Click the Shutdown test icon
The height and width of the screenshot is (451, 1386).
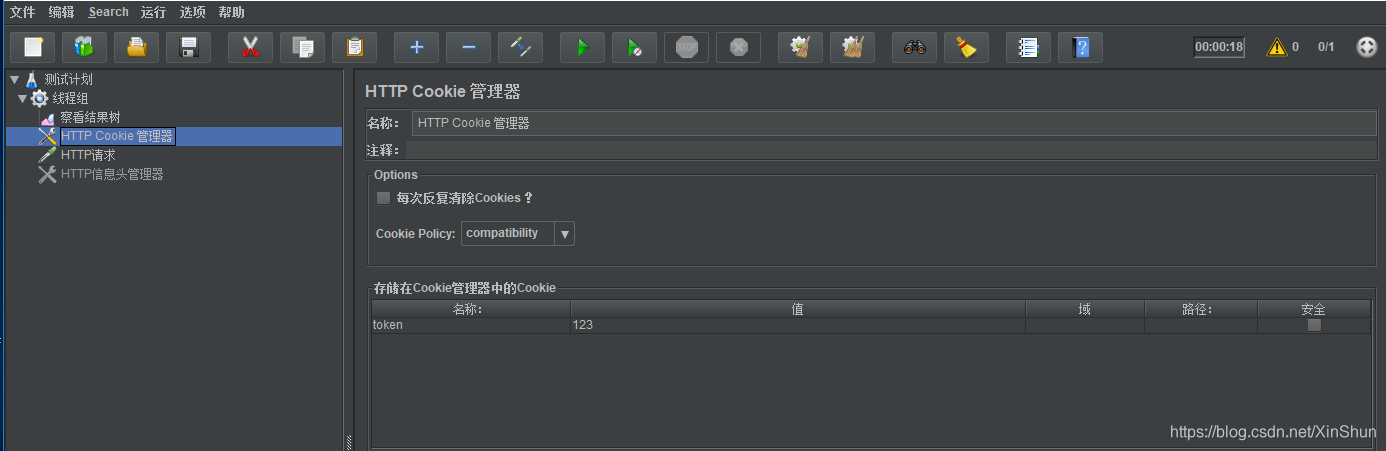pos(739,47)
